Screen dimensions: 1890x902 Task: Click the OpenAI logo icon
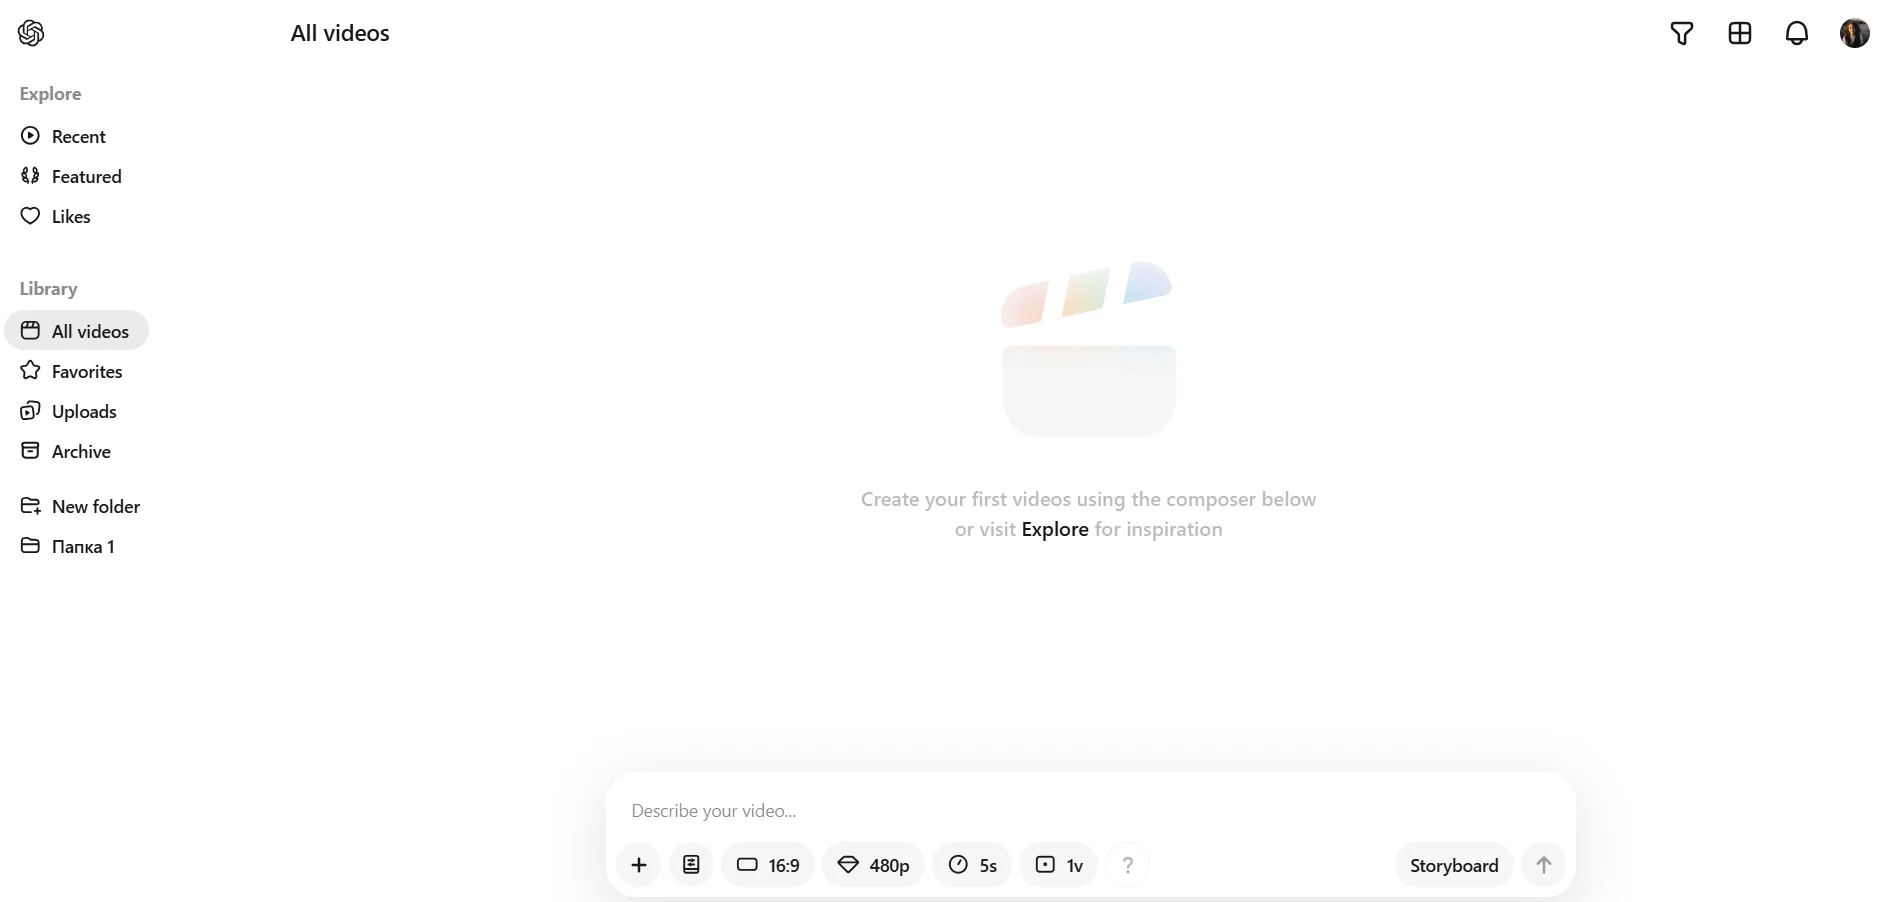pos(31,33)
